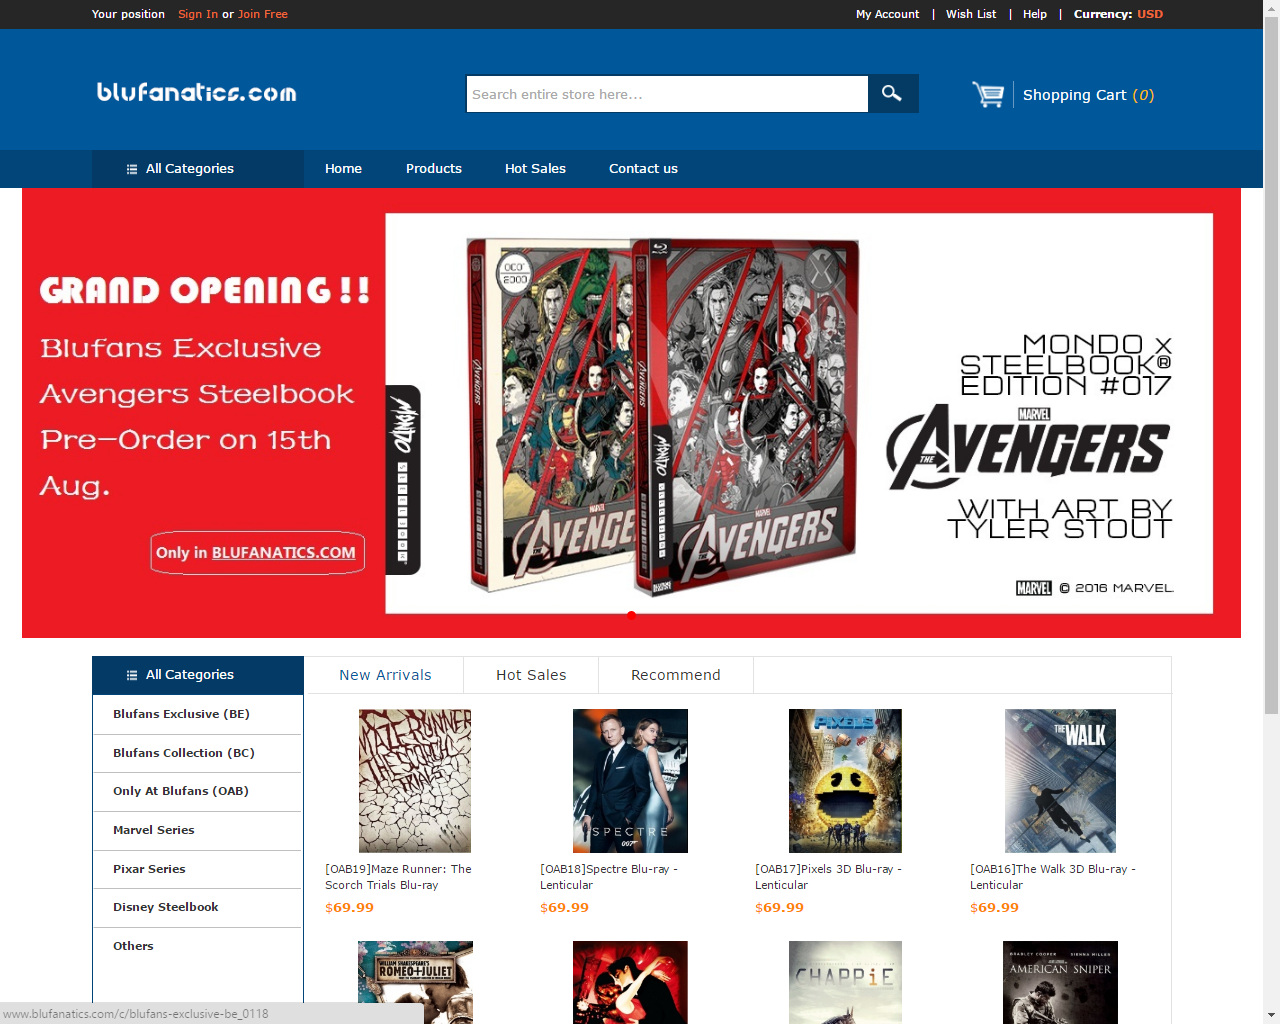Open [OAB17]Pixels 3D Blu-ray title link
The image size is (1280, 1024).
(x=828, y=877)
